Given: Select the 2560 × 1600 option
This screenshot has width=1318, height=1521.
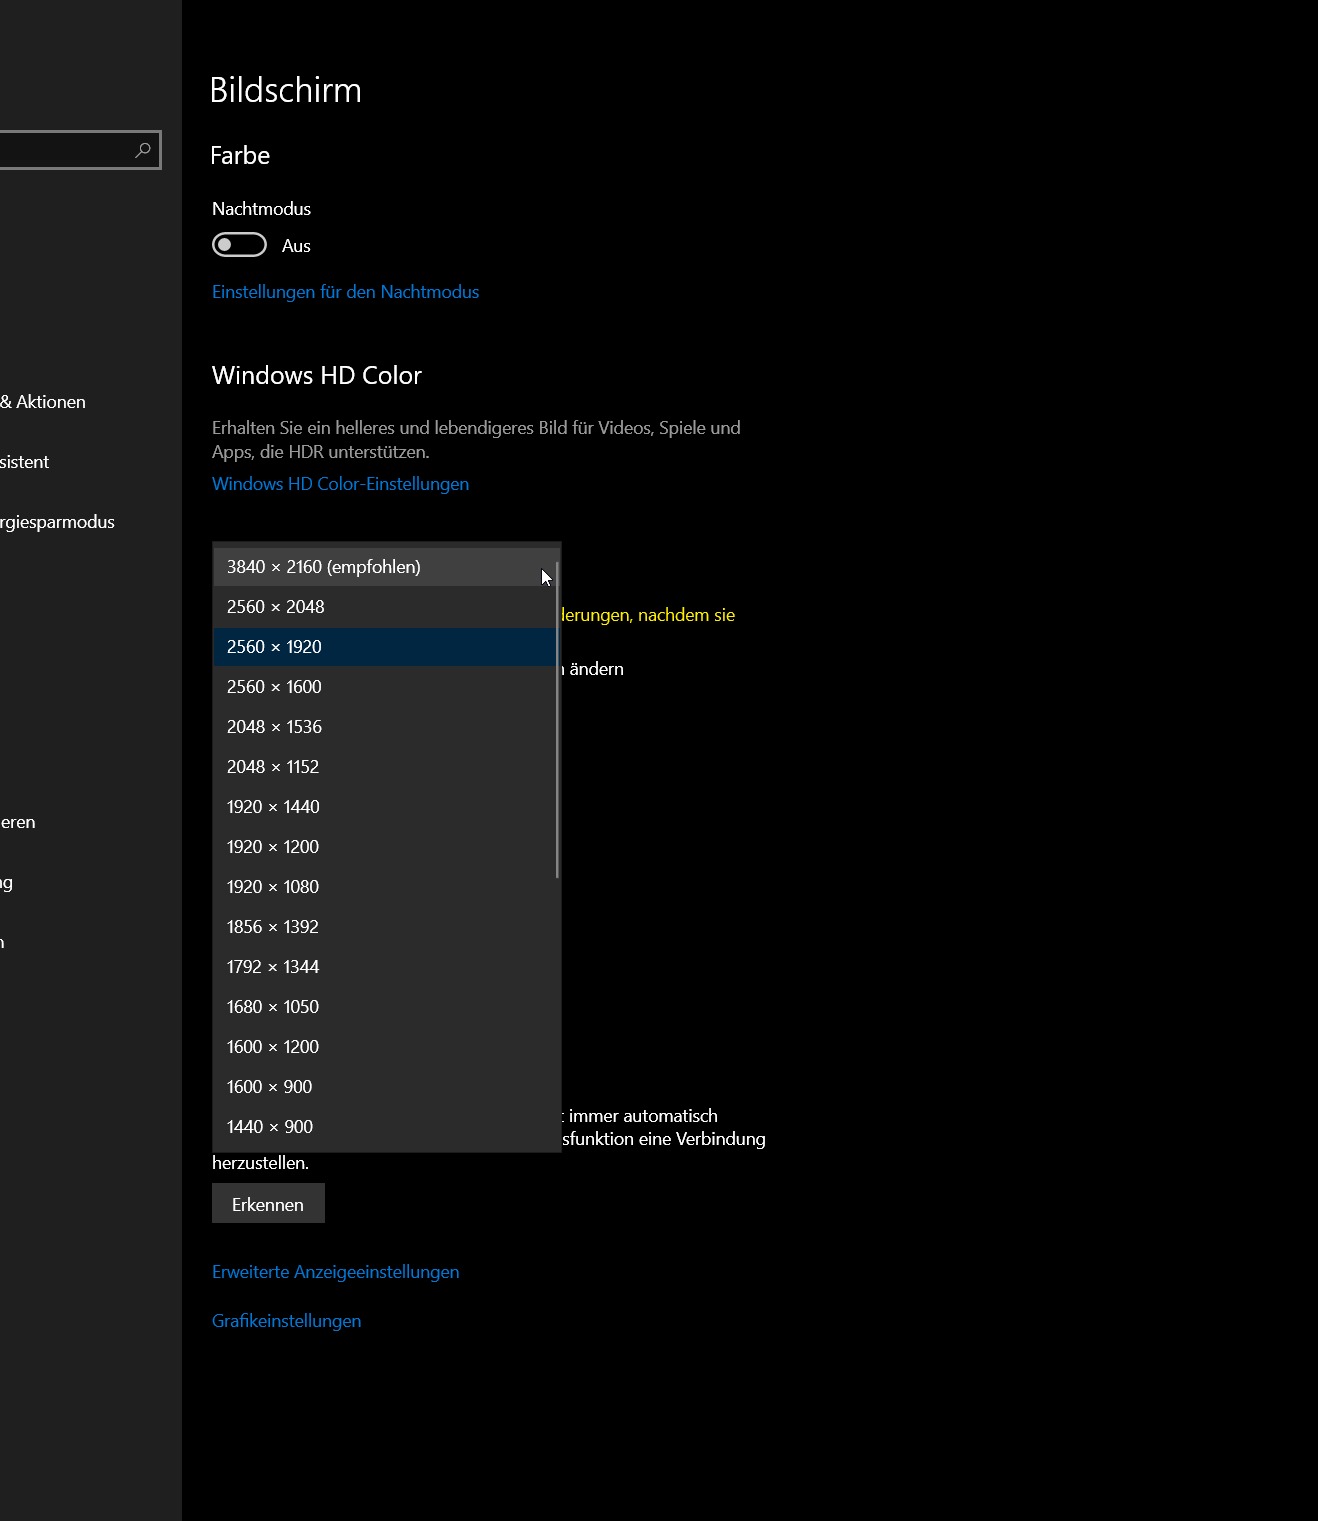Looking at the screenshot, I should (x=274, y=687).
